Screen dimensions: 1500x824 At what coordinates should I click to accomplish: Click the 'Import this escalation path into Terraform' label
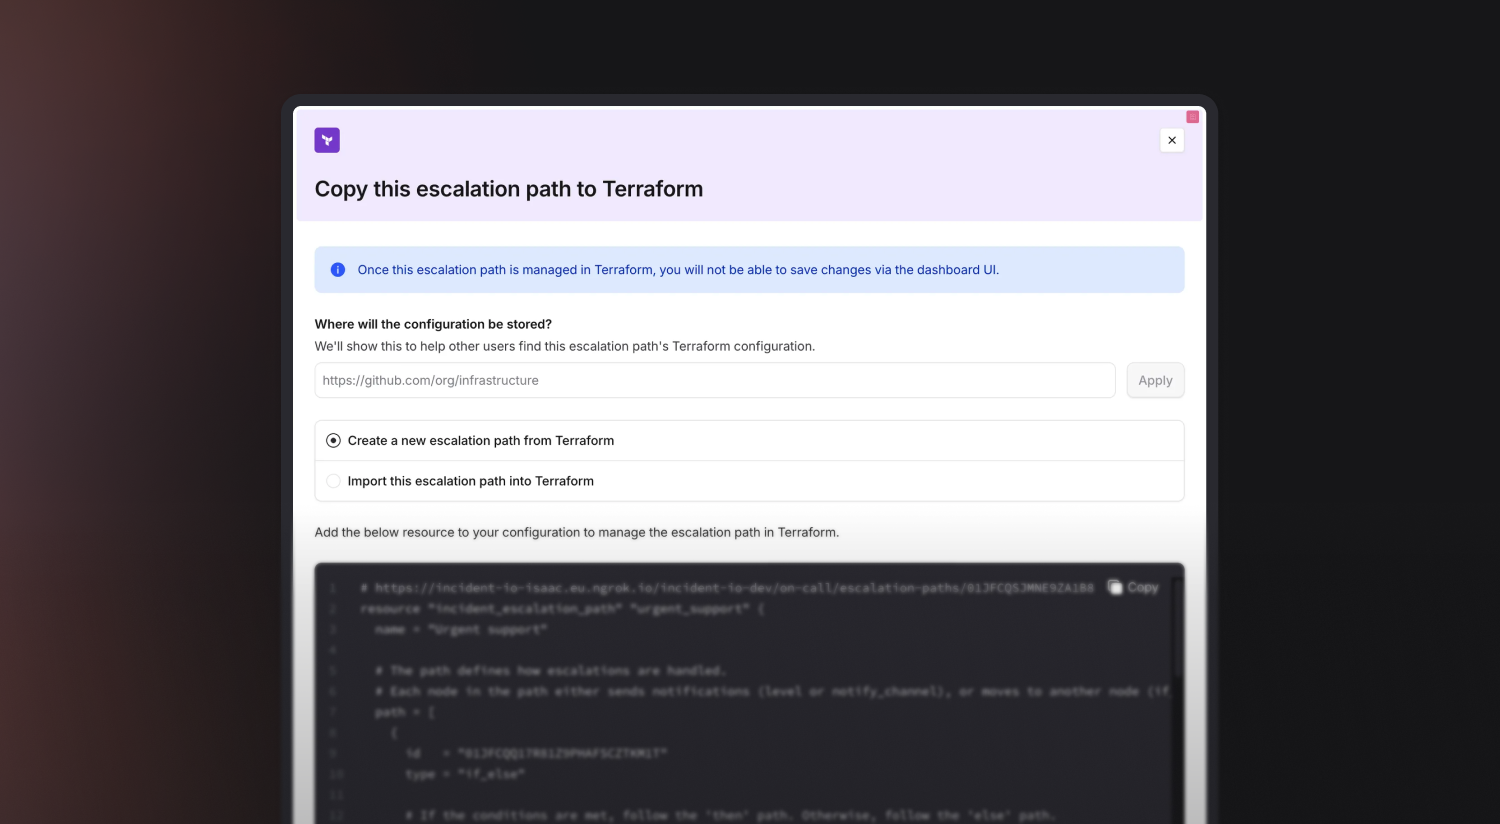point(471,481)
